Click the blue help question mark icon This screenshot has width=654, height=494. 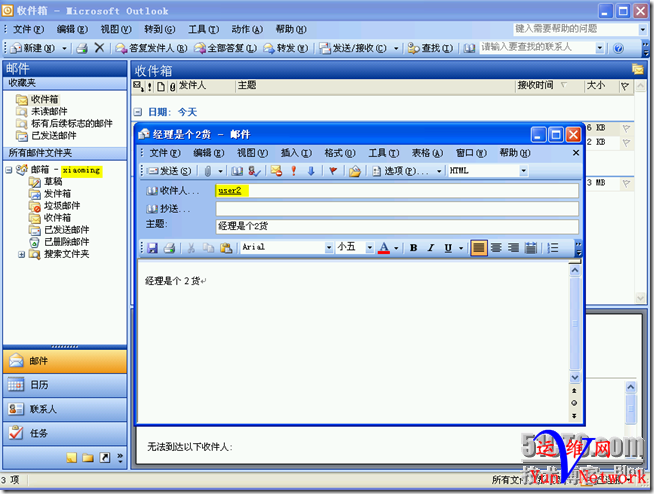click(x=618, y=48)
